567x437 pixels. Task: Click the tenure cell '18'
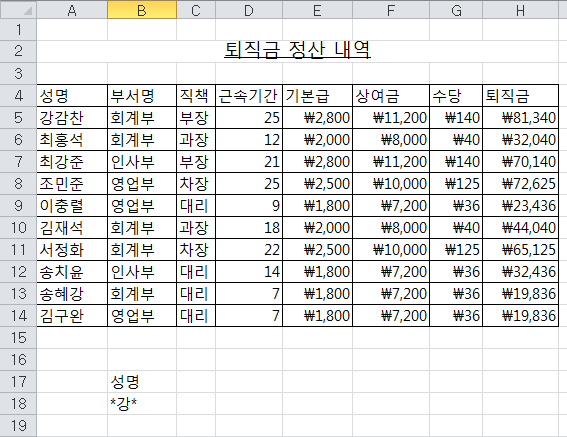click(249, 228)
